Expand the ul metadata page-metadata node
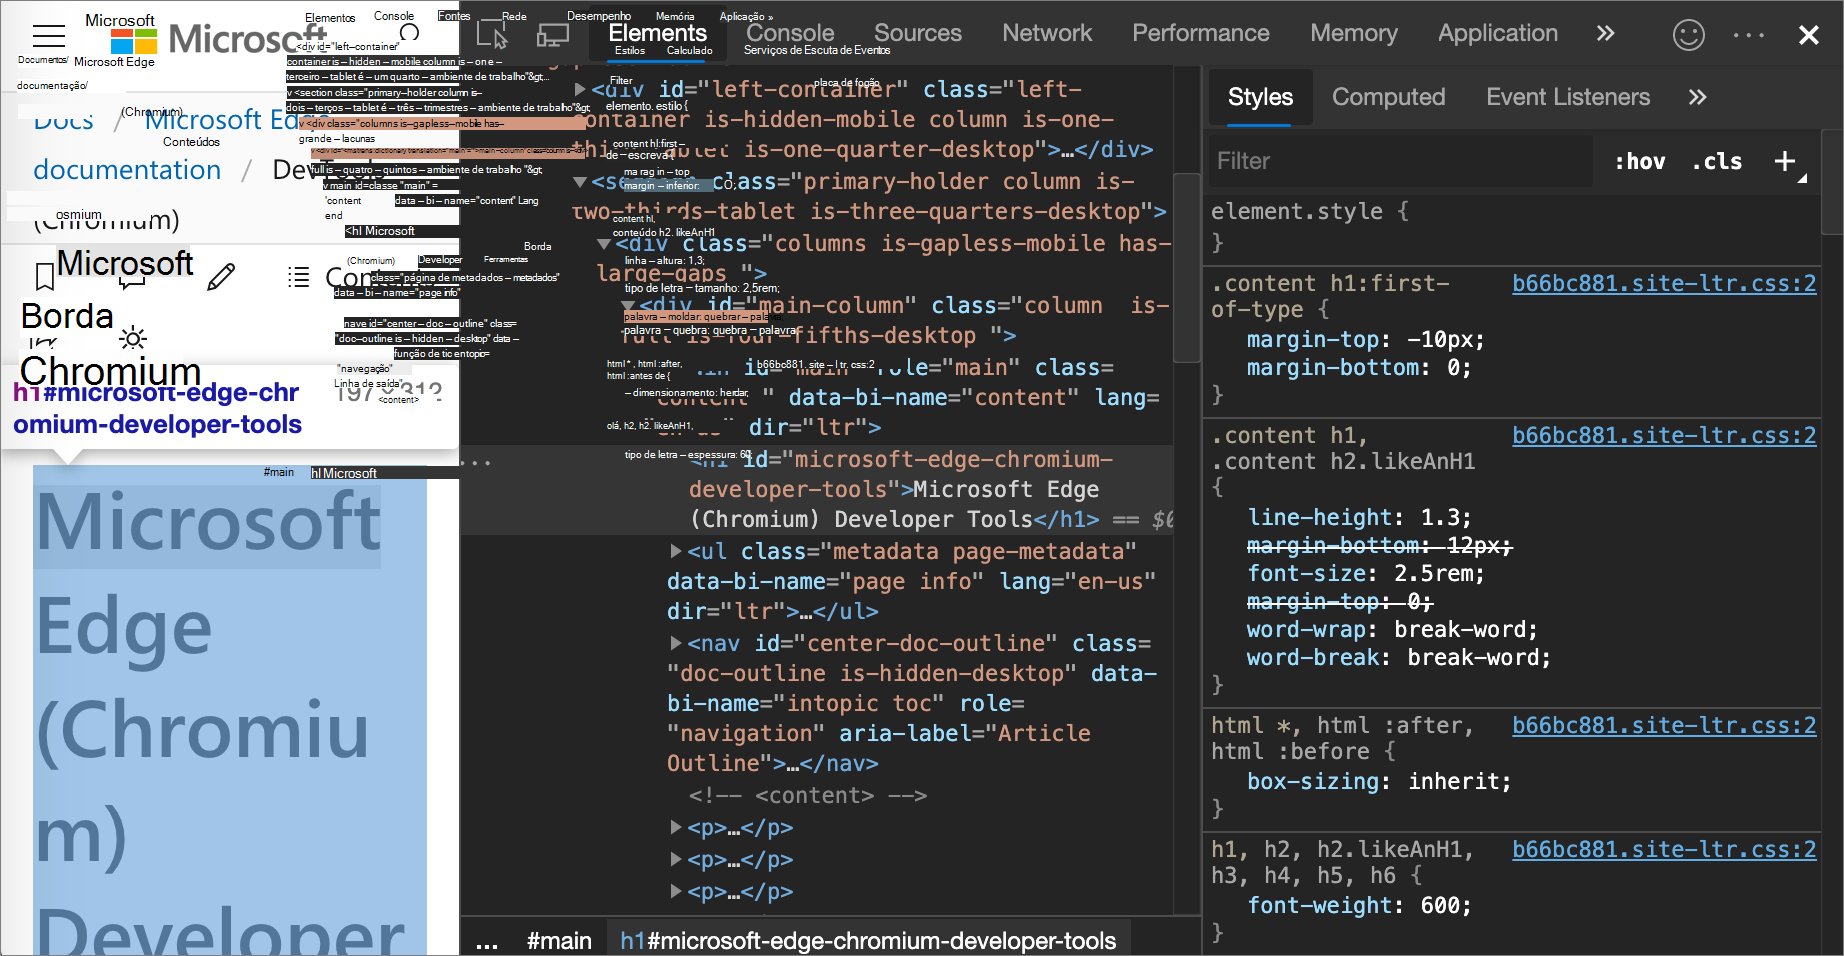The image size is (1844, 956). click(x=676, y=551)
